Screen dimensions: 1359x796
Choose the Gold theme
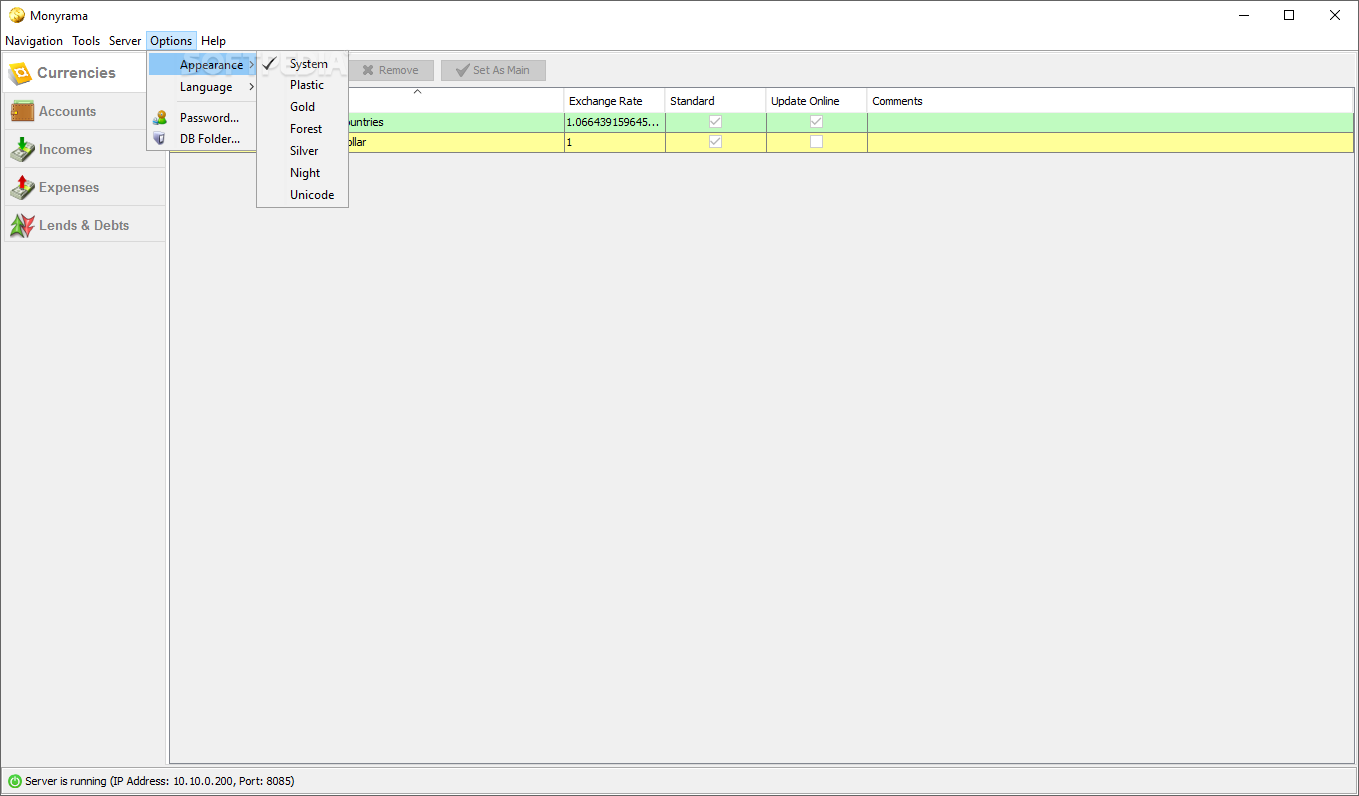(x=302, y=107)
